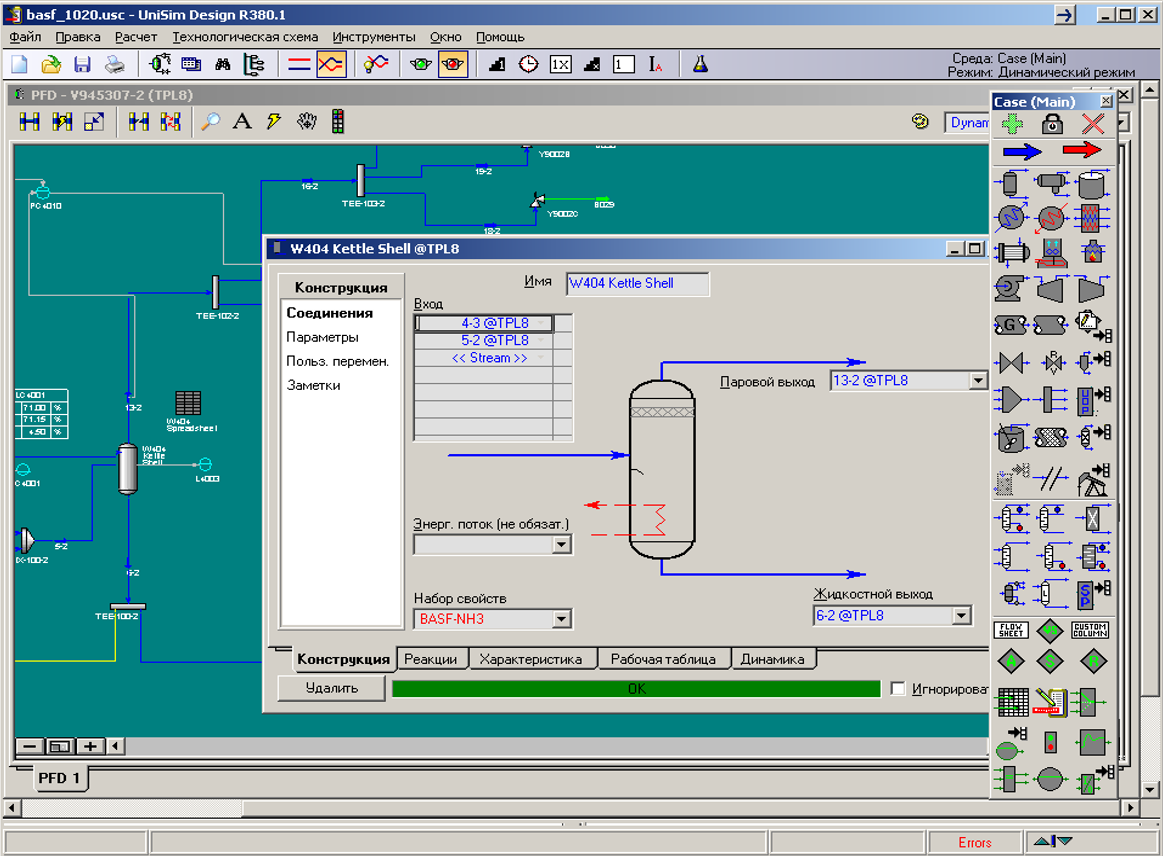The width and height of the screenshot is (1163, 856).
Task: Save the case using the floppy disk icon
Action: click(x=82, y=65)
